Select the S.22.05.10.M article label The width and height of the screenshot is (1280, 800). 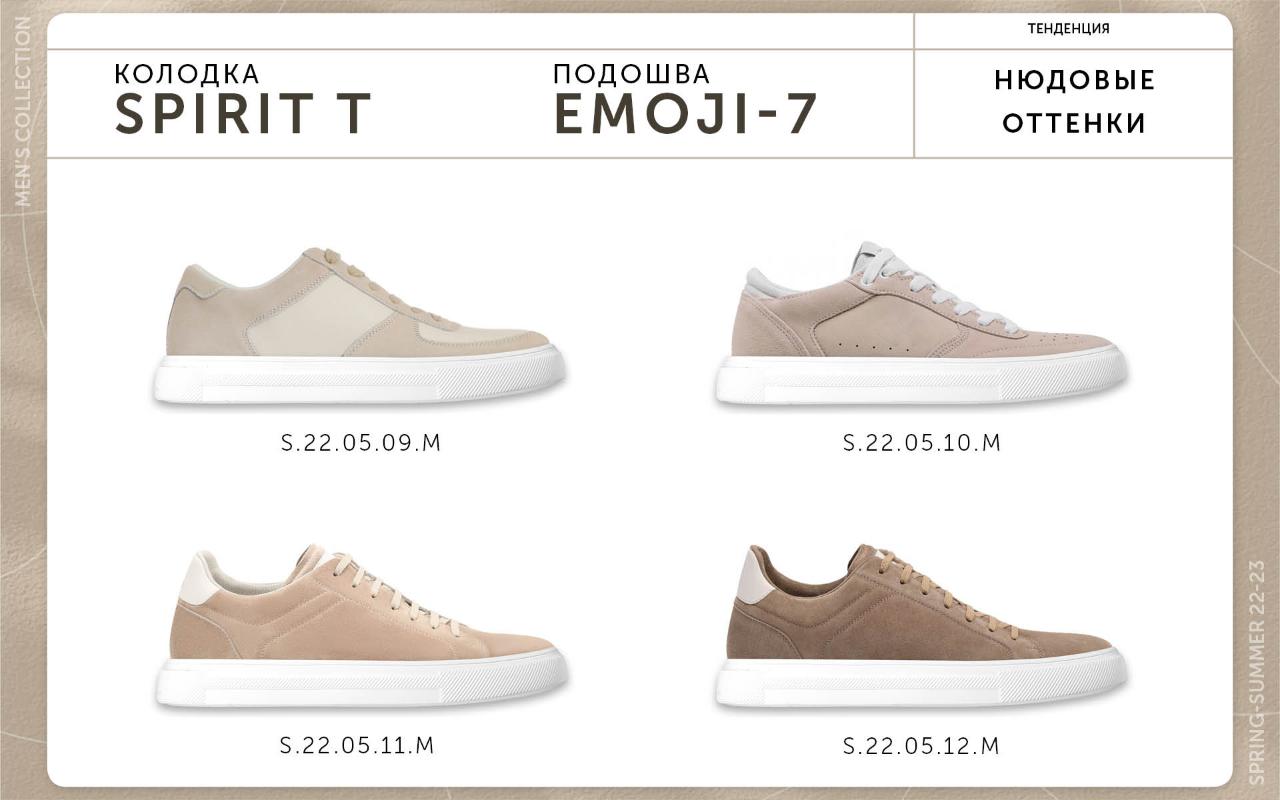click(922, 443)
